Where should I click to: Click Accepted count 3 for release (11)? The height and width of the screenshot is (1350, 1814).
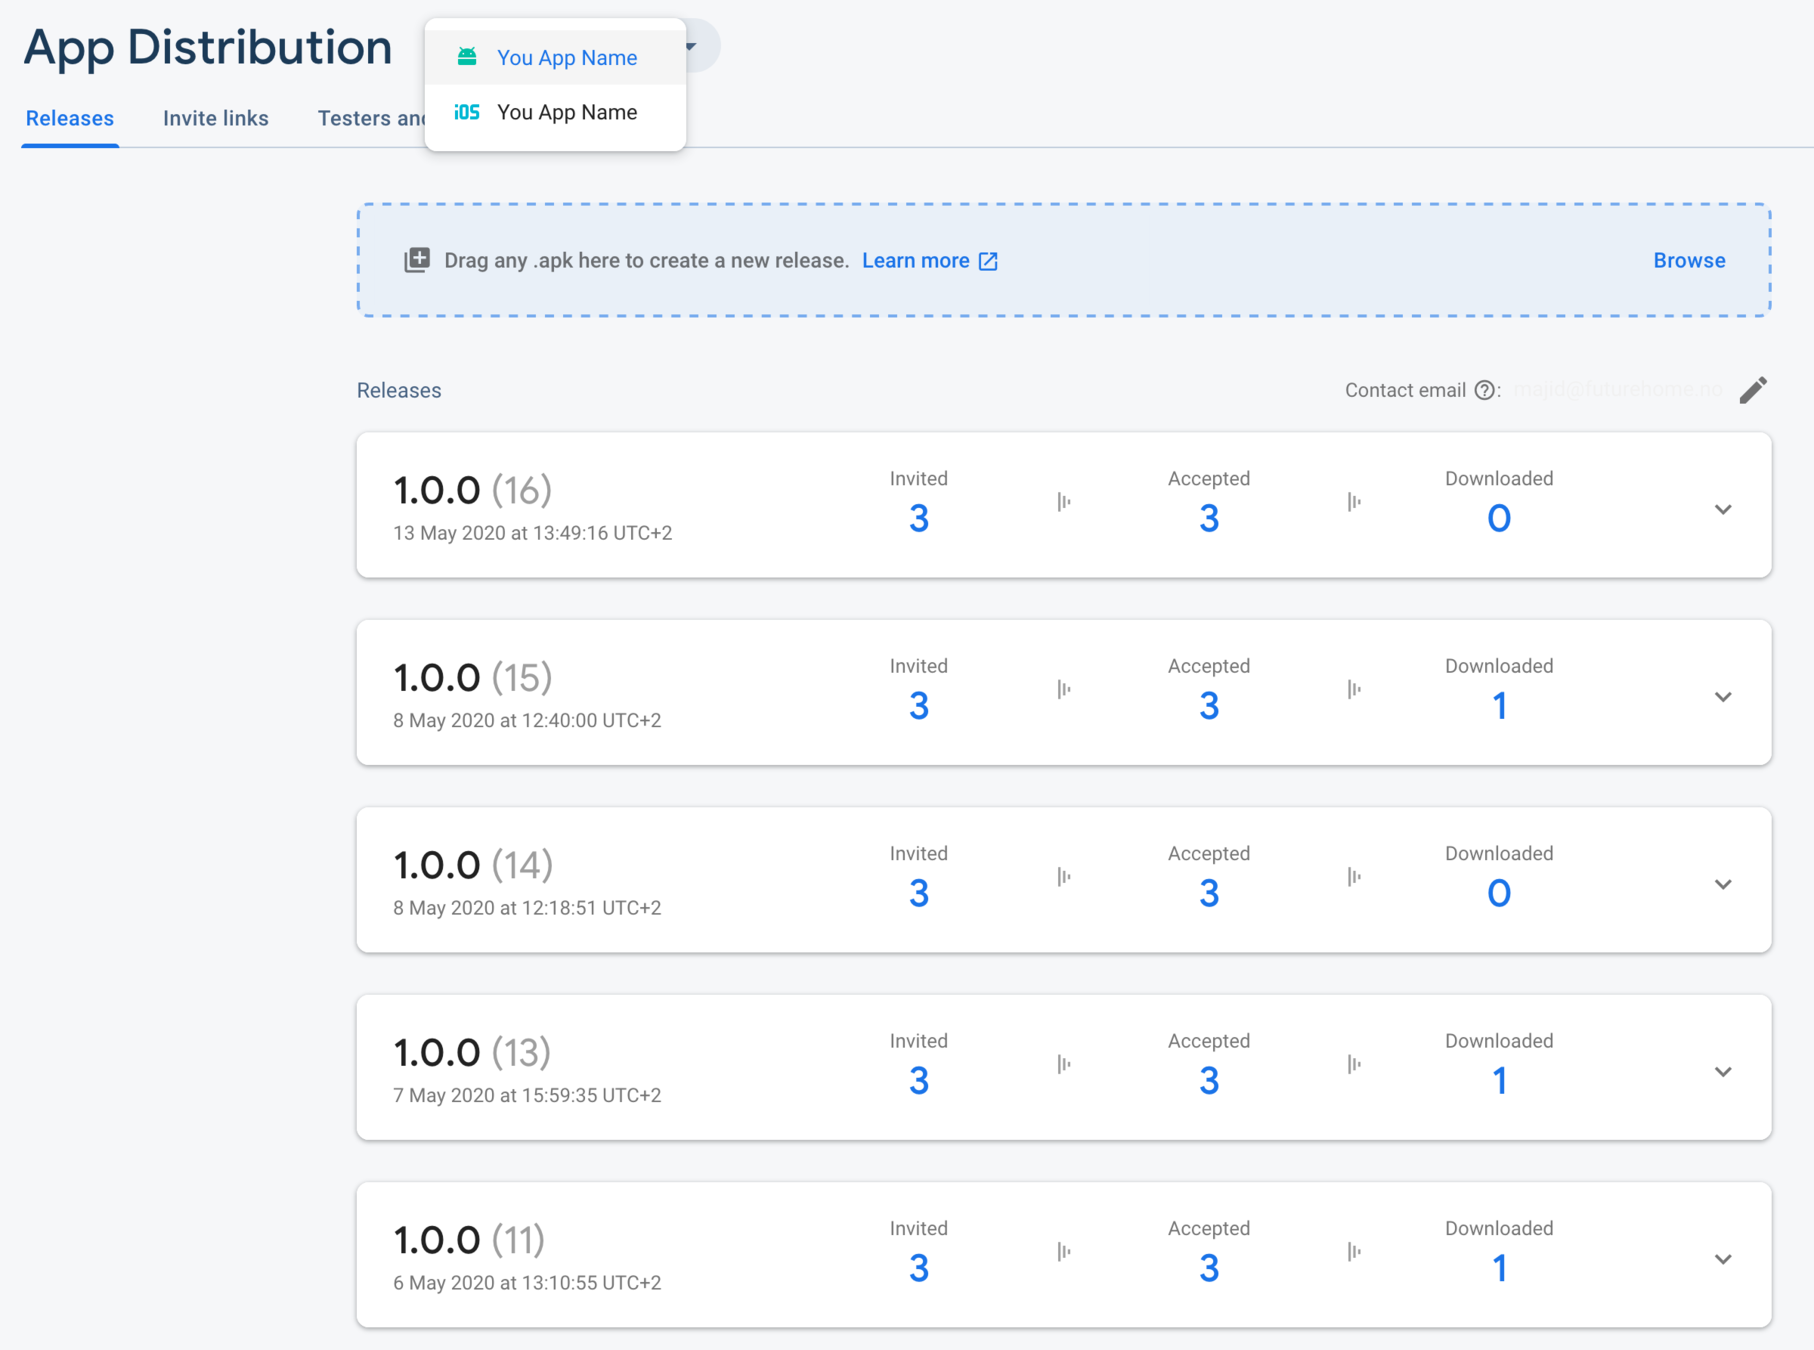1209,1268
